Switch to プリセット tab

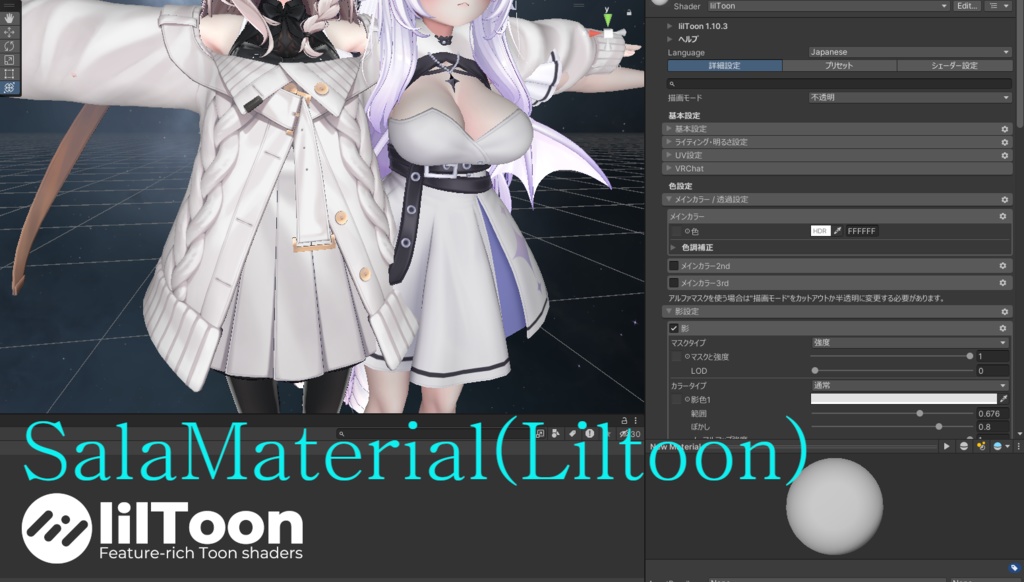tap(839, 65)
